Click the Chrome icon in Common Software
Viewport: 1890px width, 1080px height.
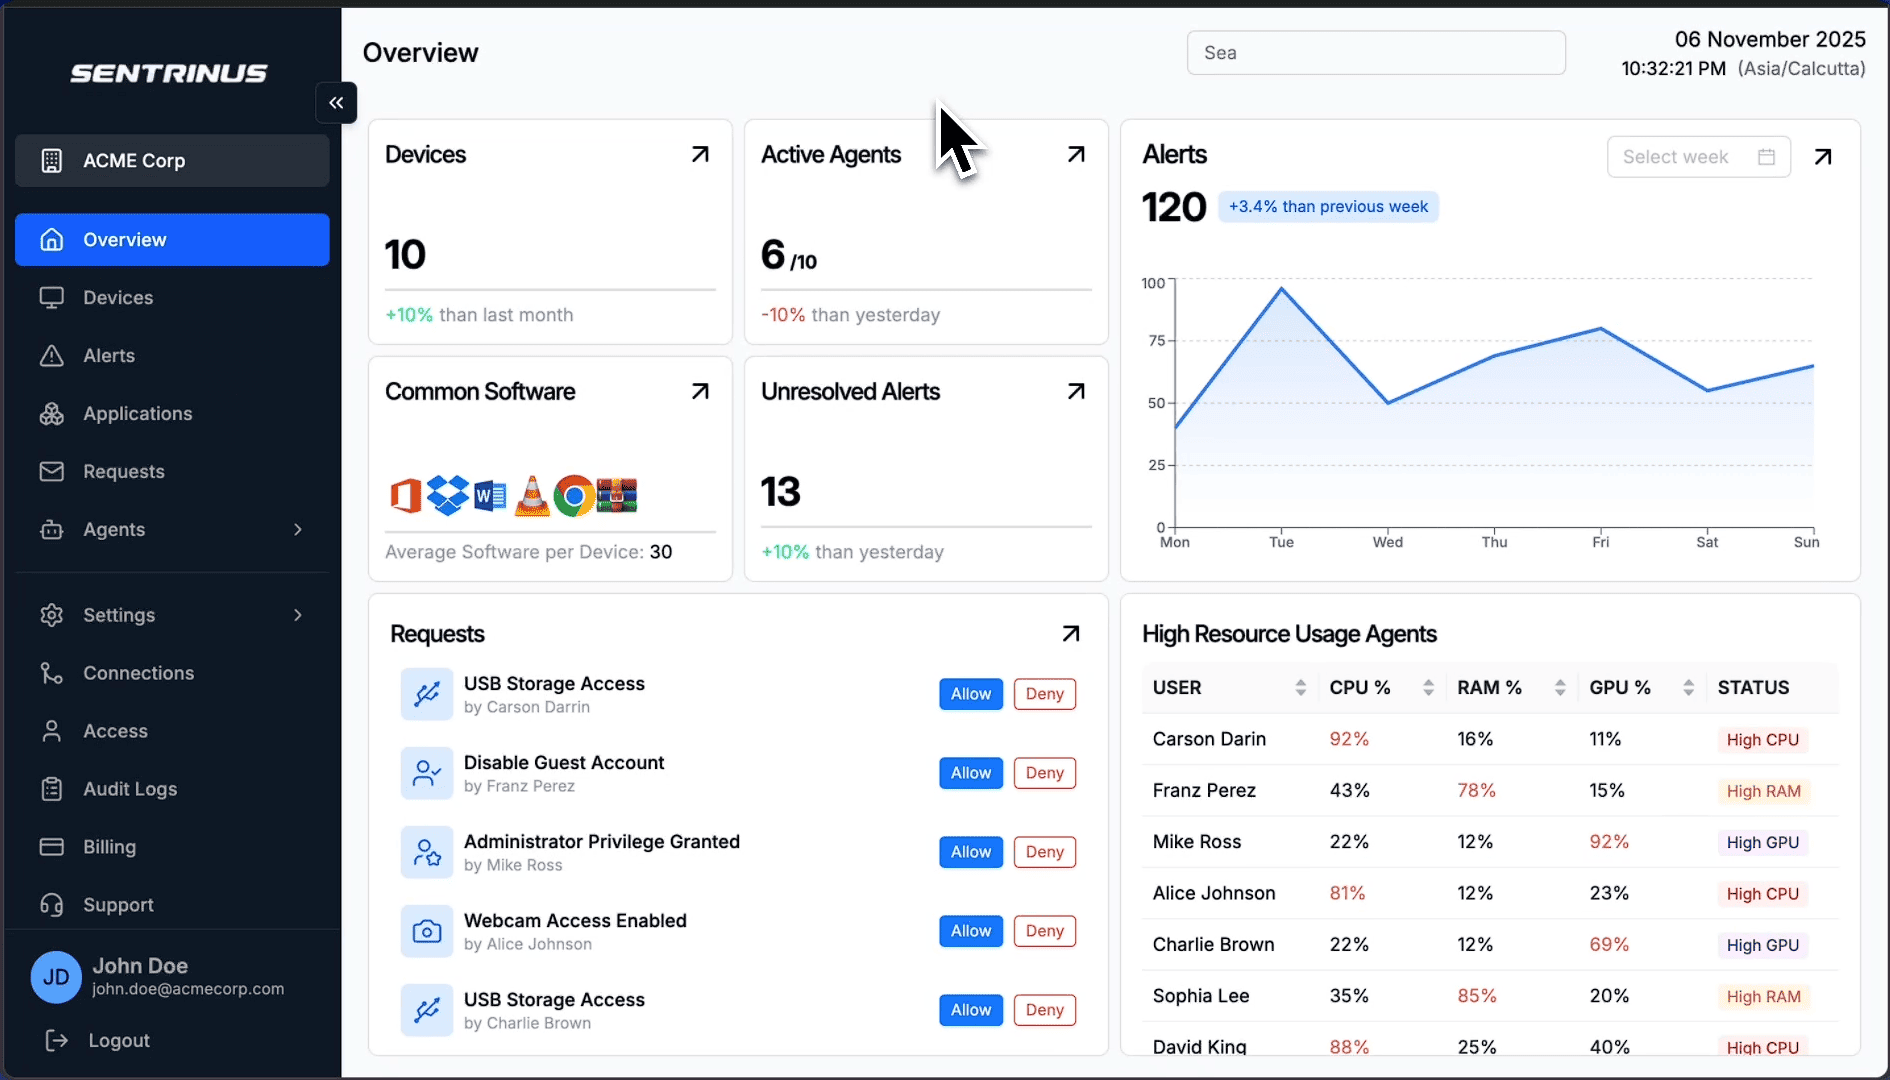tap(574, 496)
